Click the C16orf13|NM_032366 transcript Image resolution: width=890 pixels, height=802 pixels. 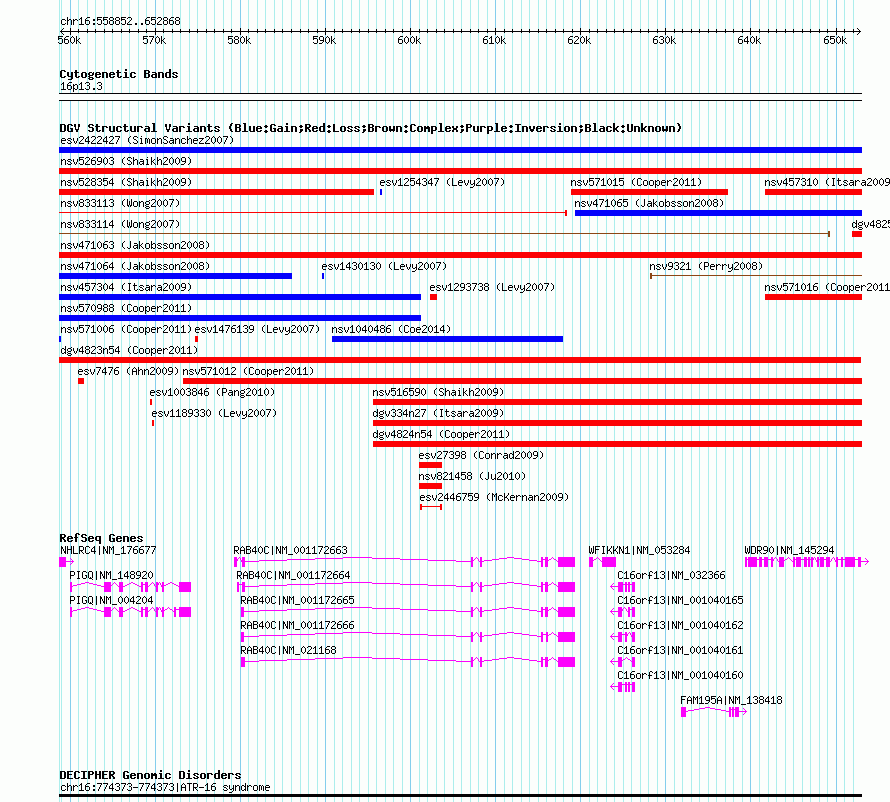pos(623,587)
